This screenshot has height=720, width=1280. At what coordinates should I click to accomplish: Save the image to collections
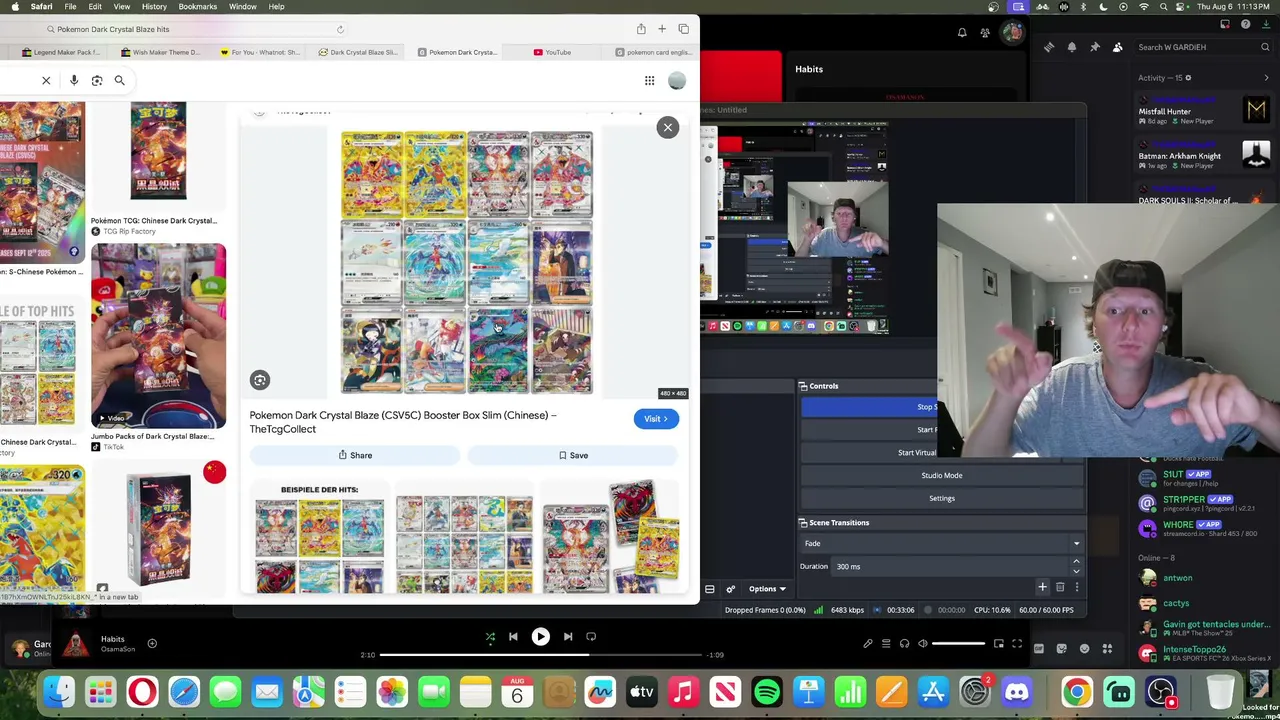[x=573, y=455]
